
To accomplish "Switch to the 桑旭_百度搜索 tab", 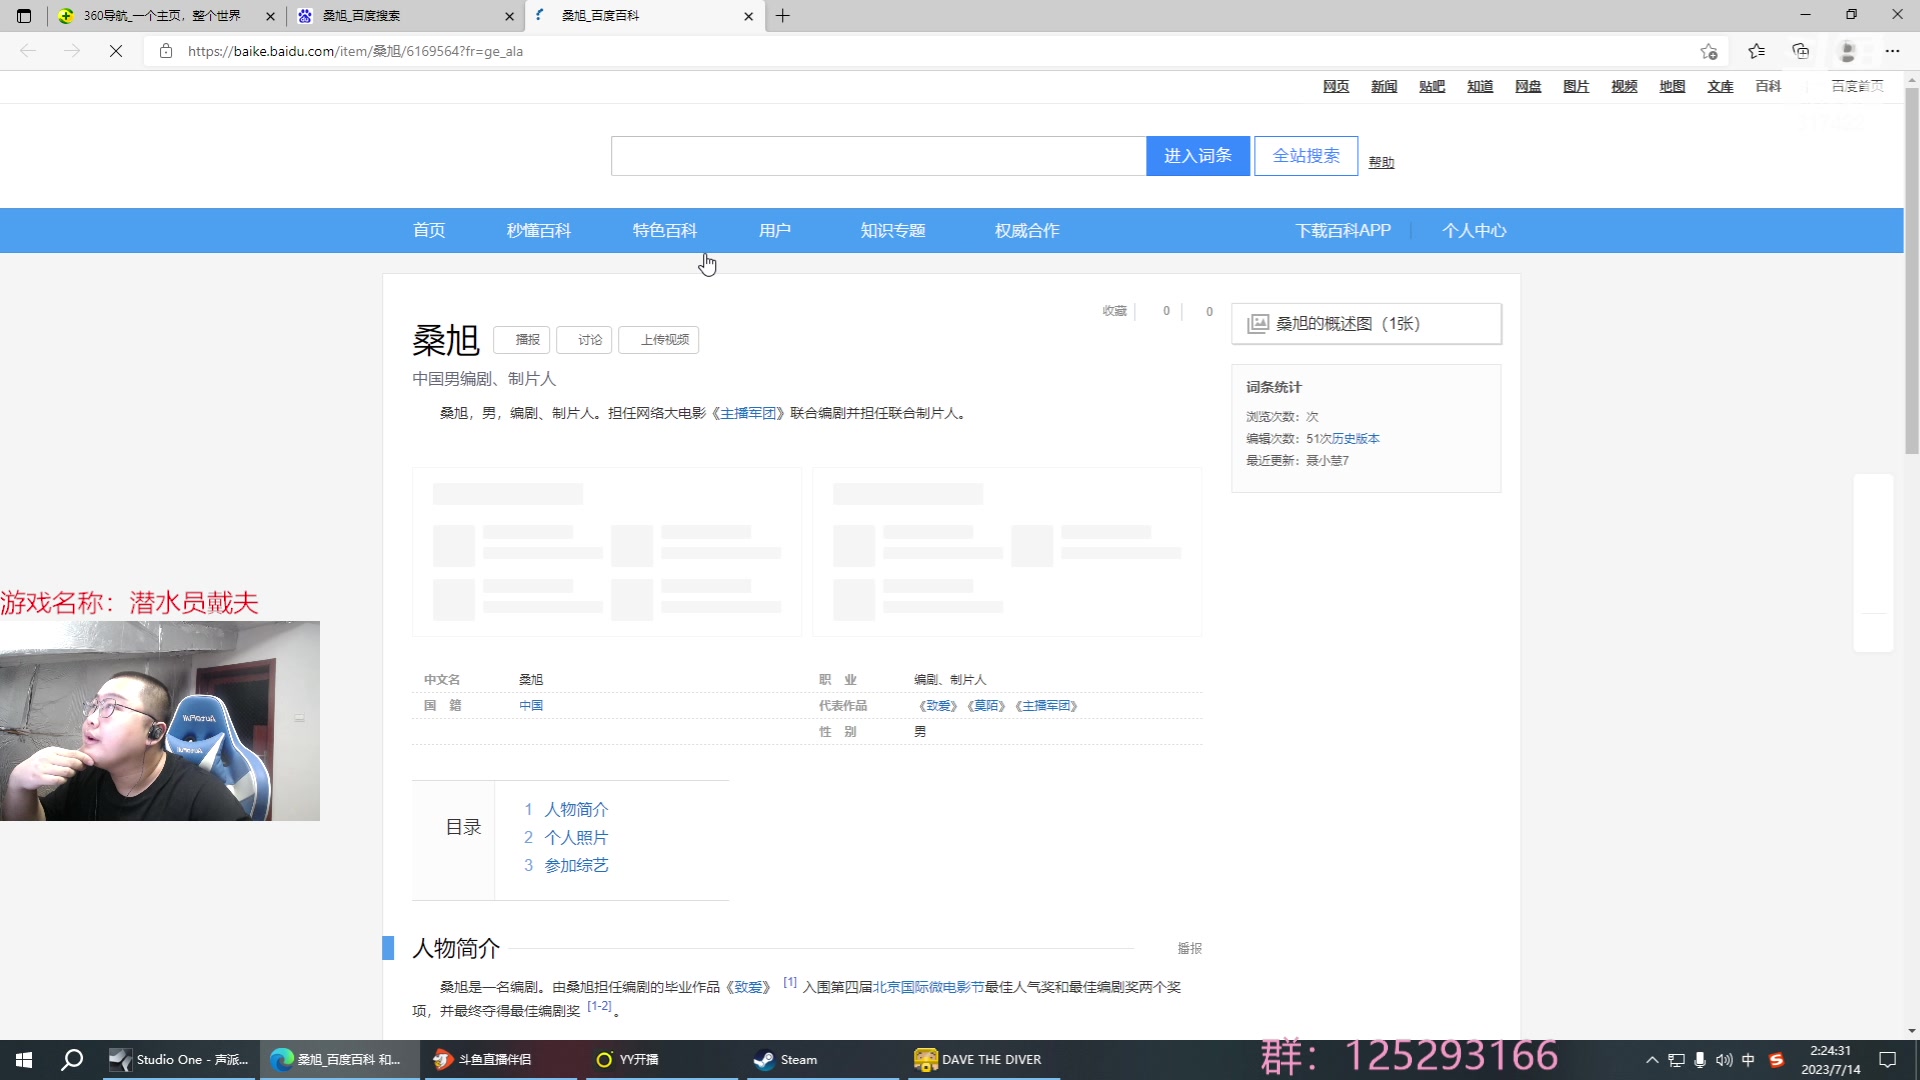I will [400, 16].
